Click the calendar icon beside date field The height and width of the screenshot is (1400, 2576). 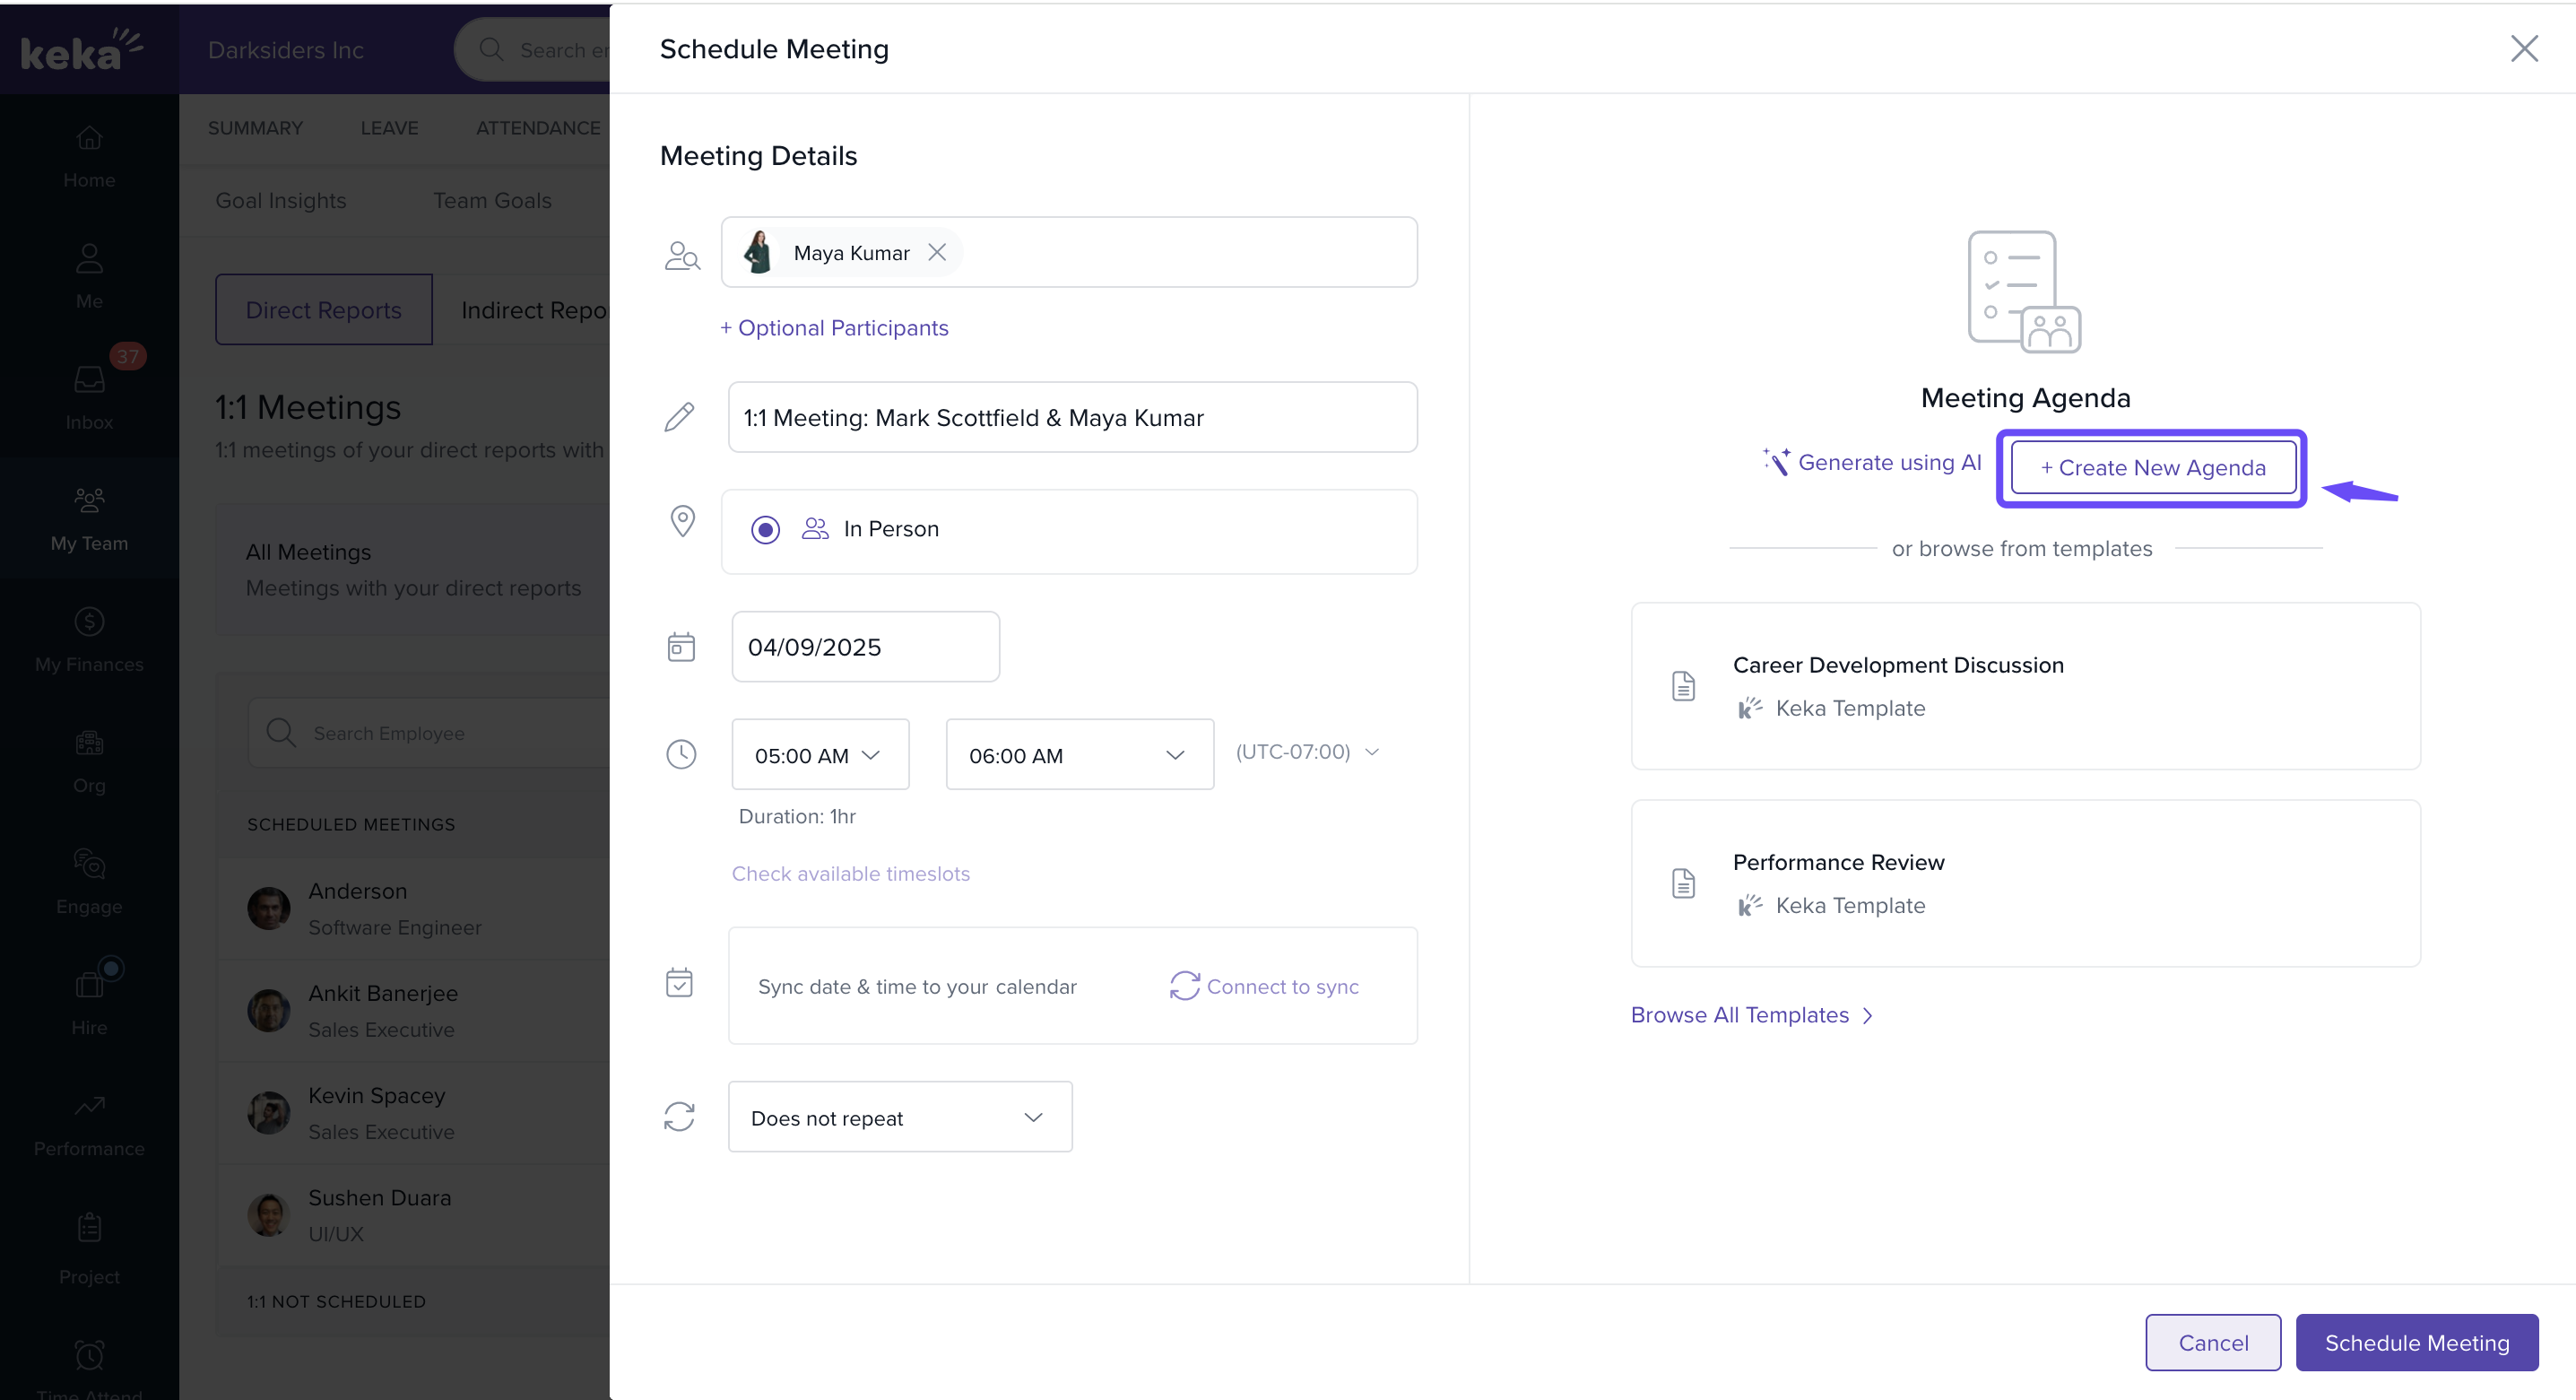pos(681,647)
